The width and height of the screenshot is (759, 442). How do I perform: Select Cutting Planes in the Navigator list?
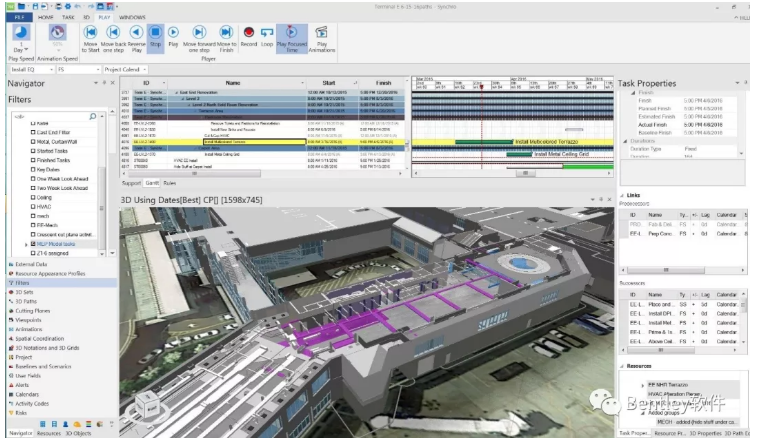click(x=32, y=311)
